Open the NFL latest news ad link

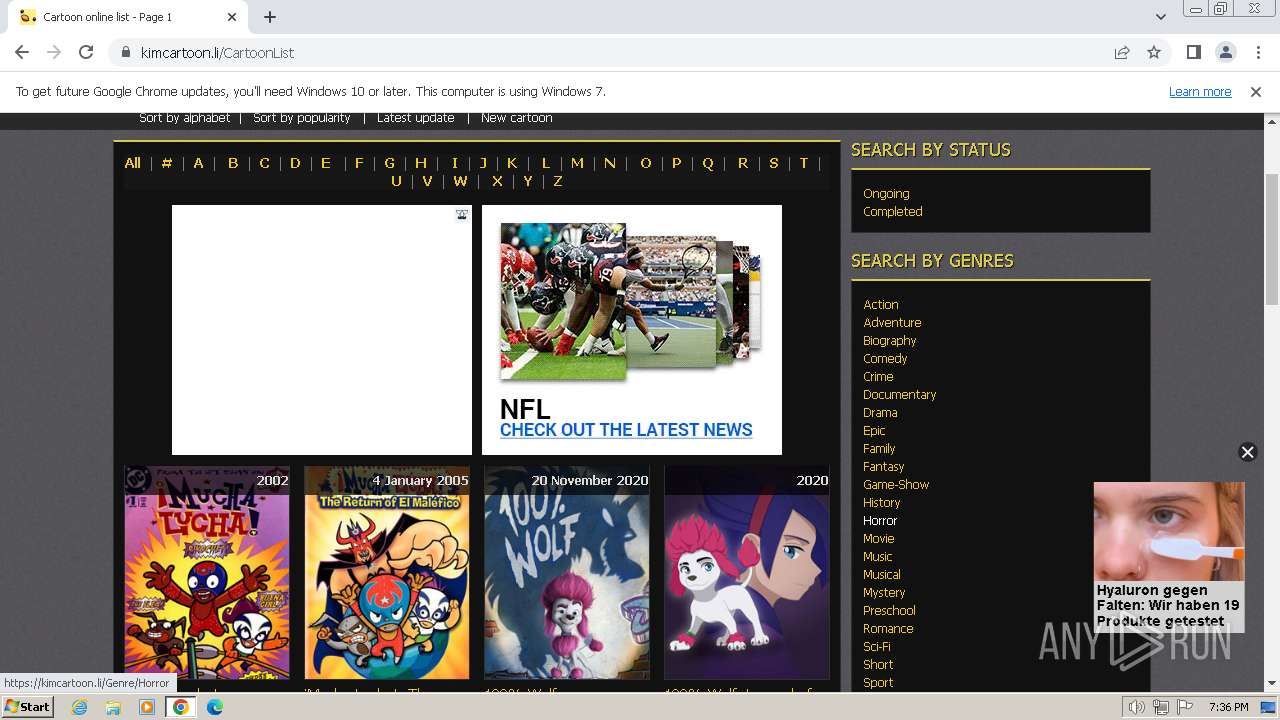click(626, 430)
